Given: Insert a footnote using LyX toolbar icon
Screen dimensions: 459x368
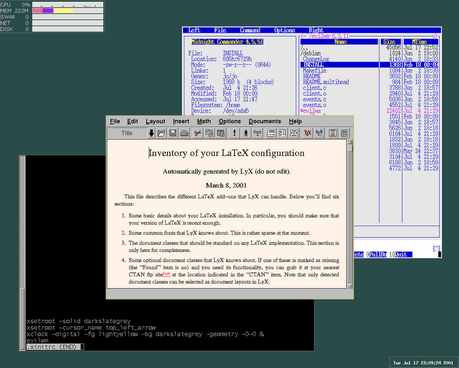Looking at the screenshot, I should click(271, 133).
